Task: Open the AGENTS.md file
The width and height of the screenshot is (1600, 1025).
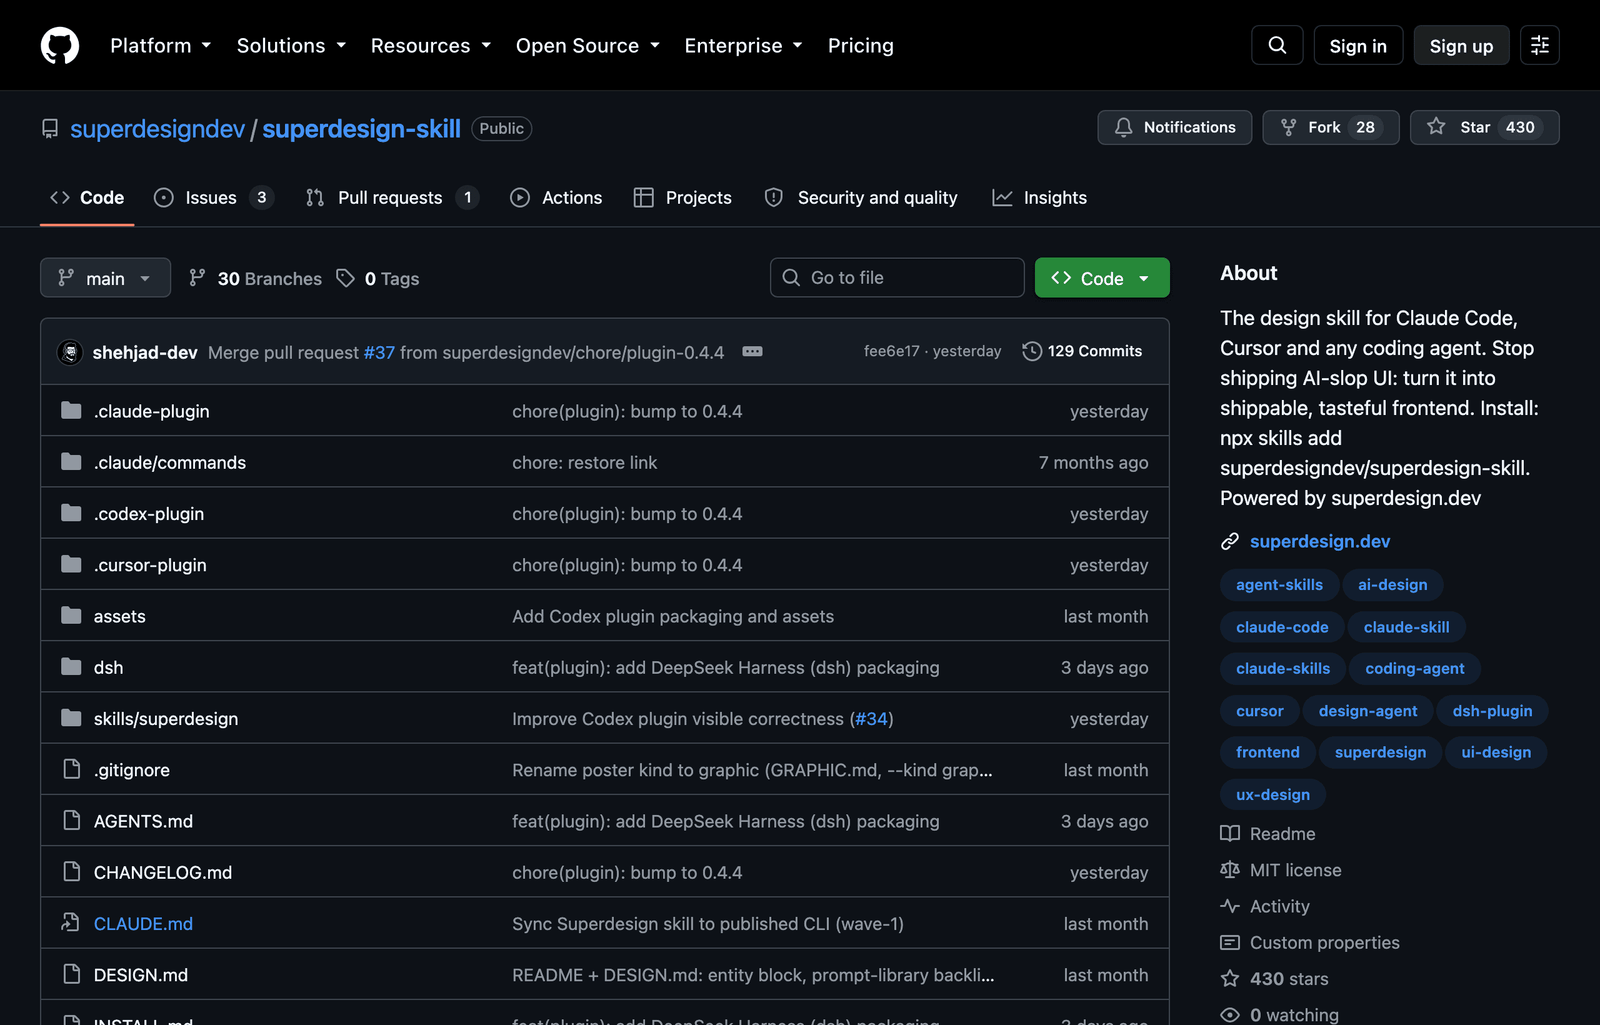Action: [x=143, y=821]
